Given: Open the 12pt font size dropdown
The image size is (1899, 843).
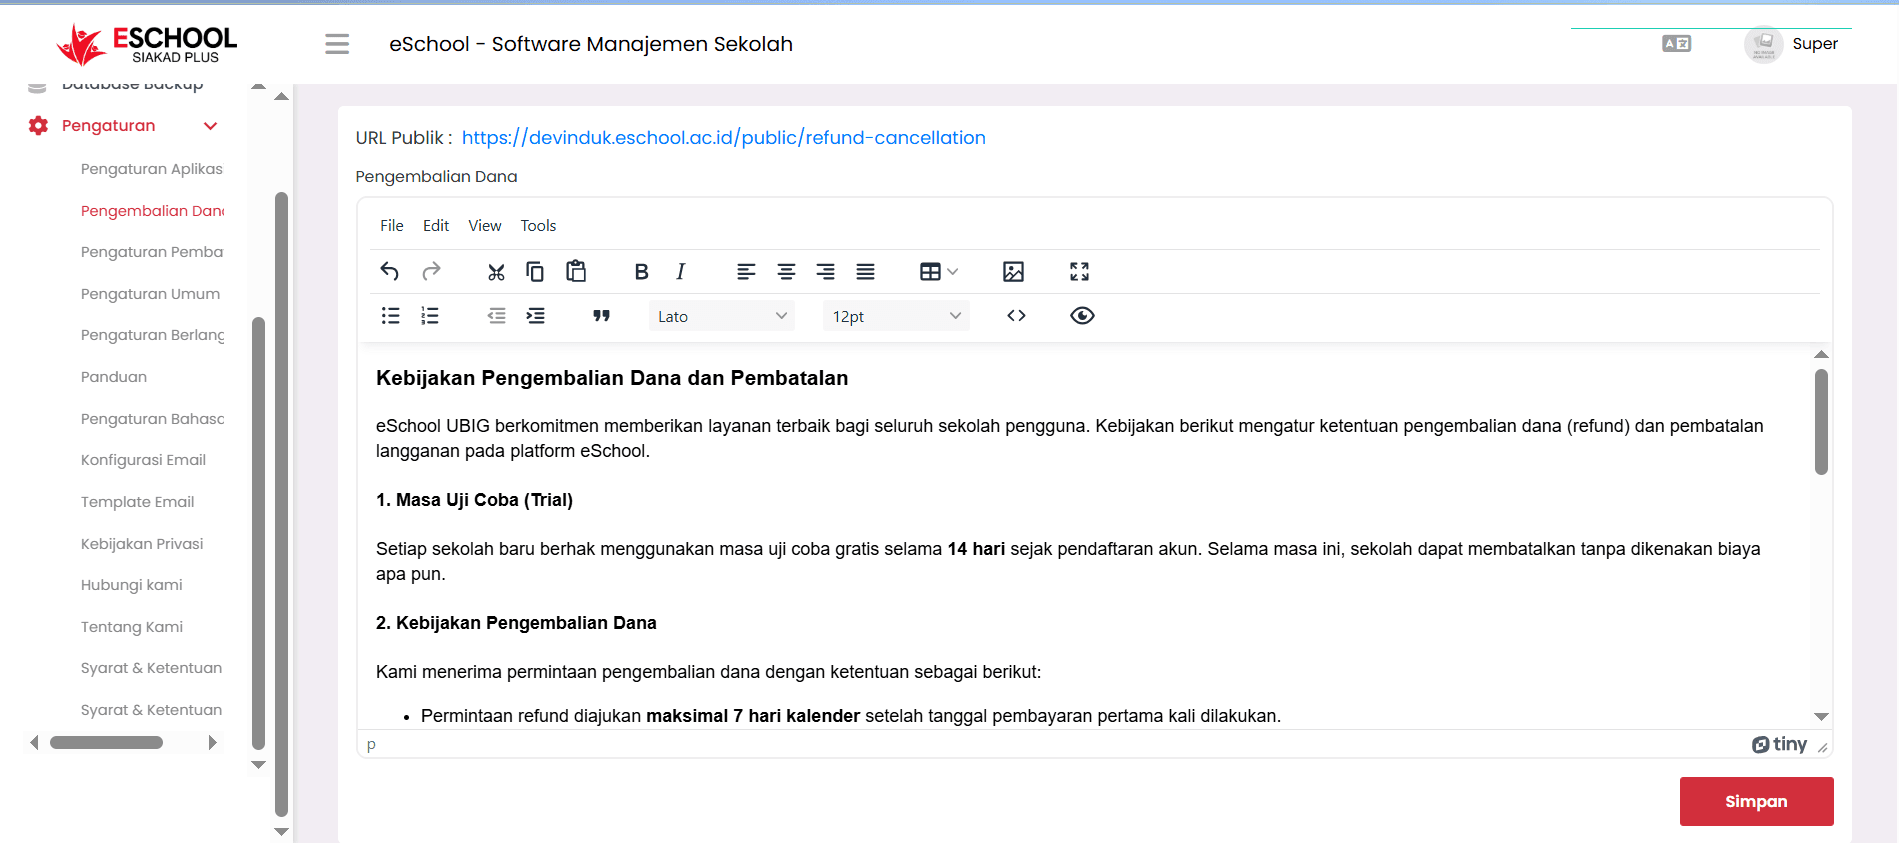Looking at the screenshot, I should [896, 316].
